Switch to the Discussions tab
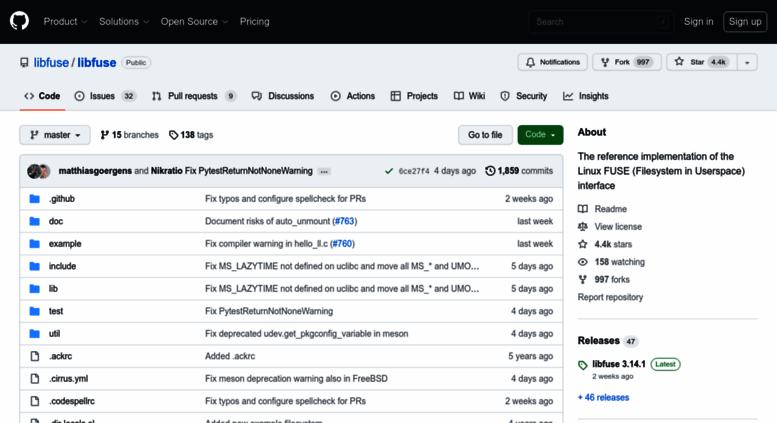 point(283,96)
